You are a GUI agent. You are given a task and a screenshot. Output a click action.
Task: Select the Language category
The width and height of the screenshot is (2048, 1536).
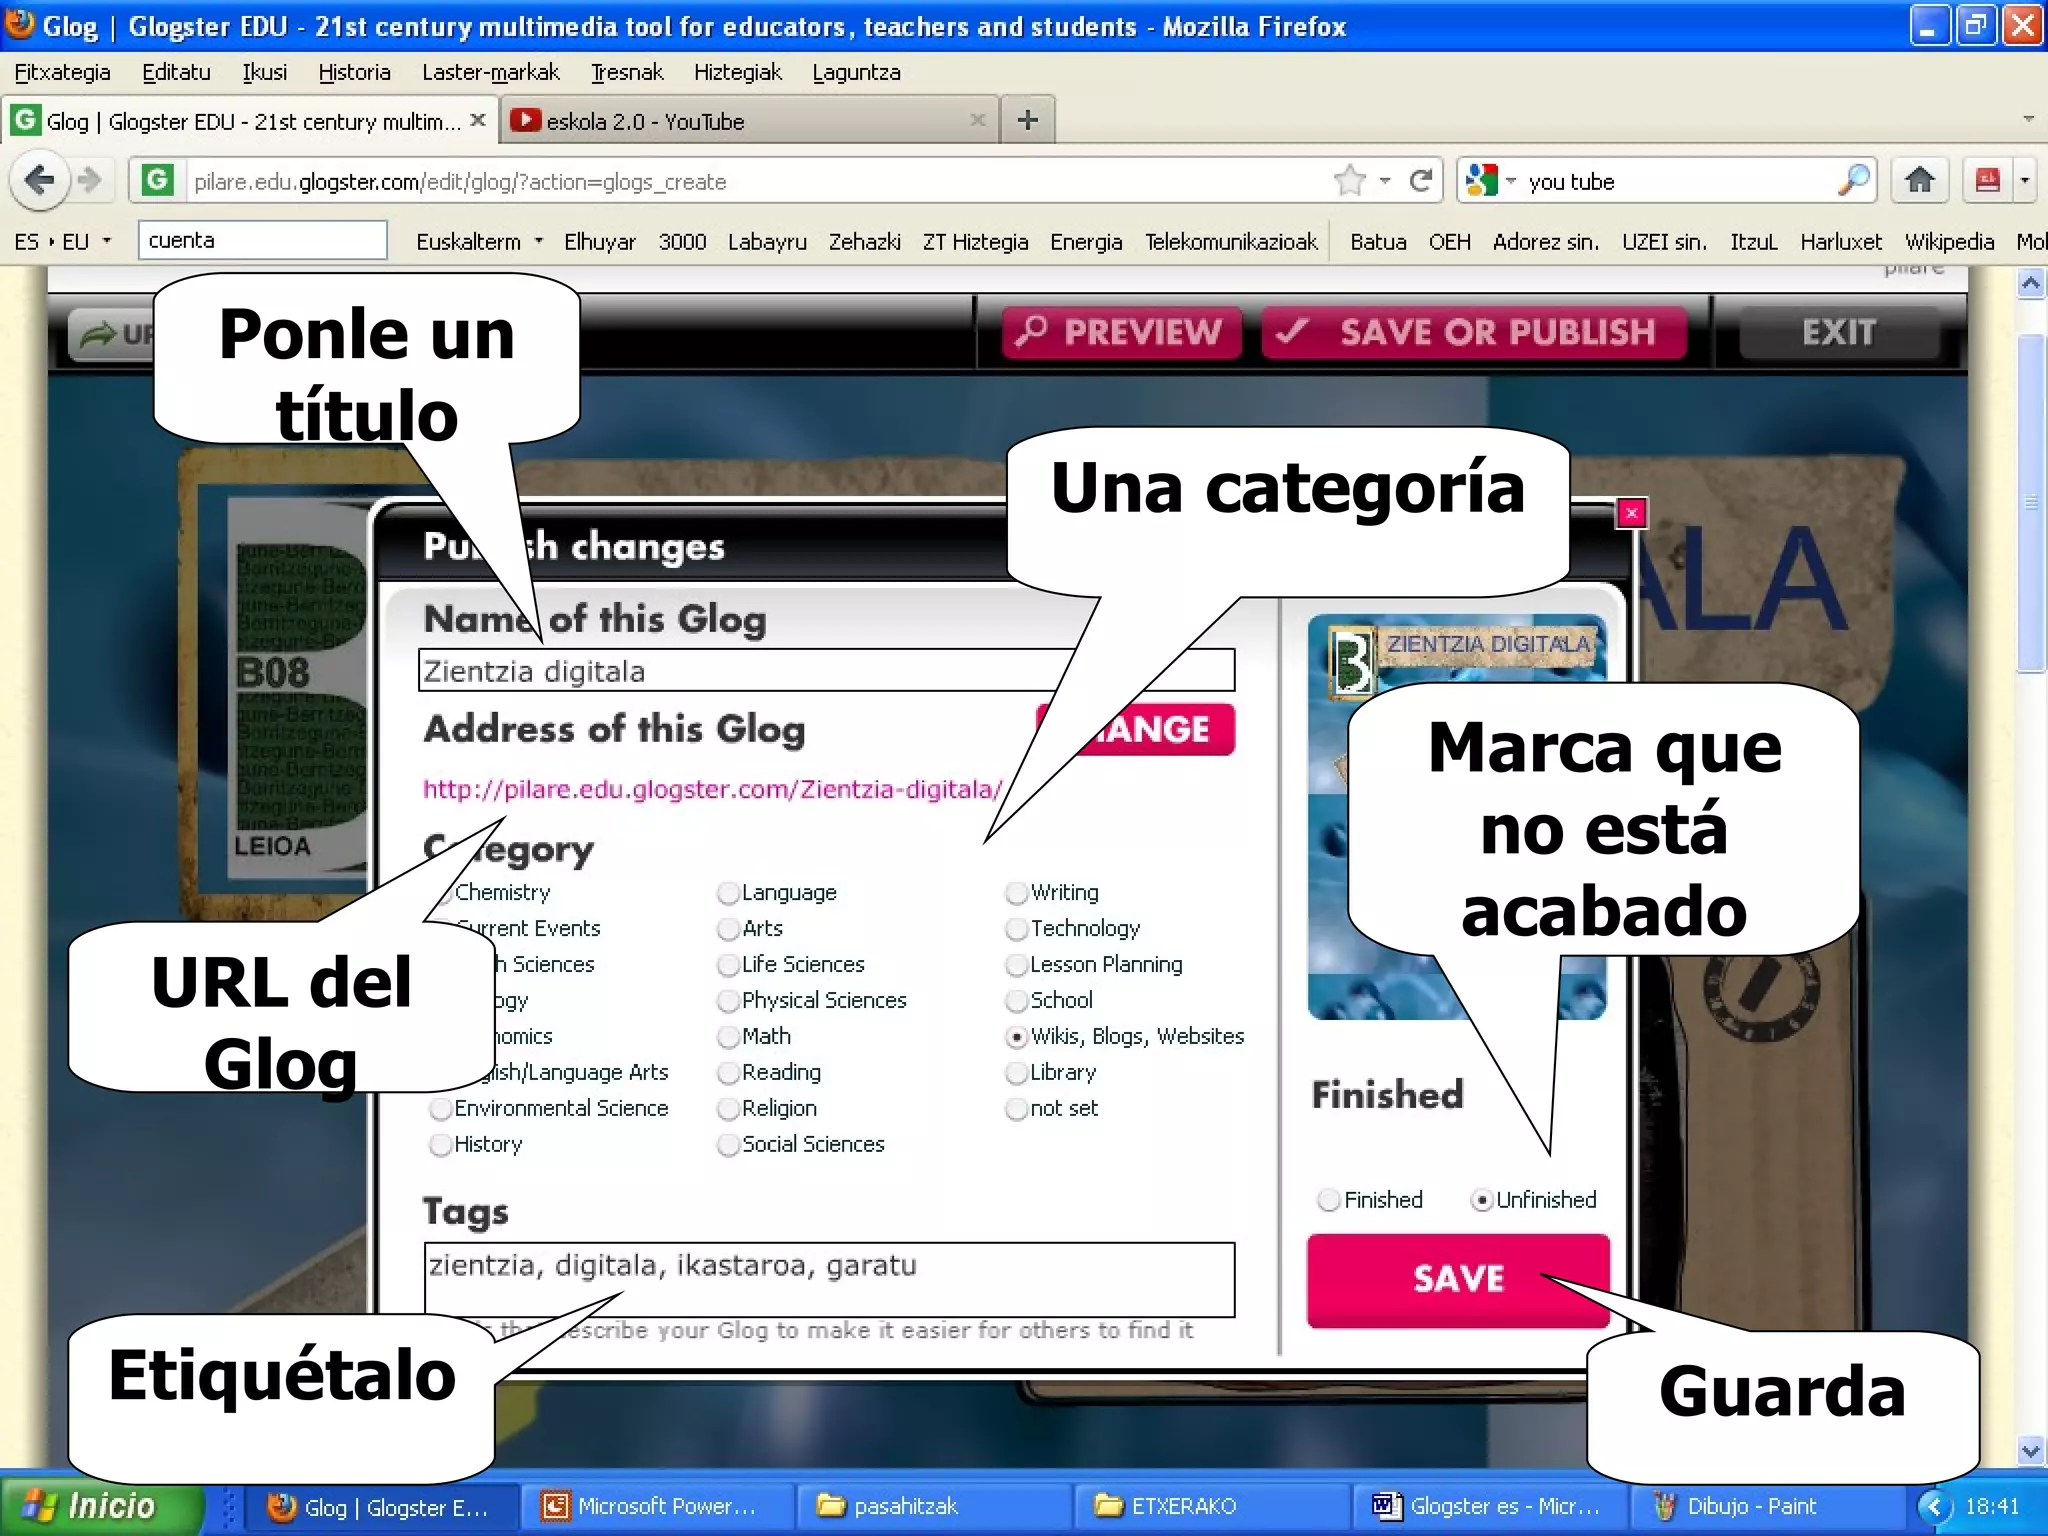coord(728,892)
